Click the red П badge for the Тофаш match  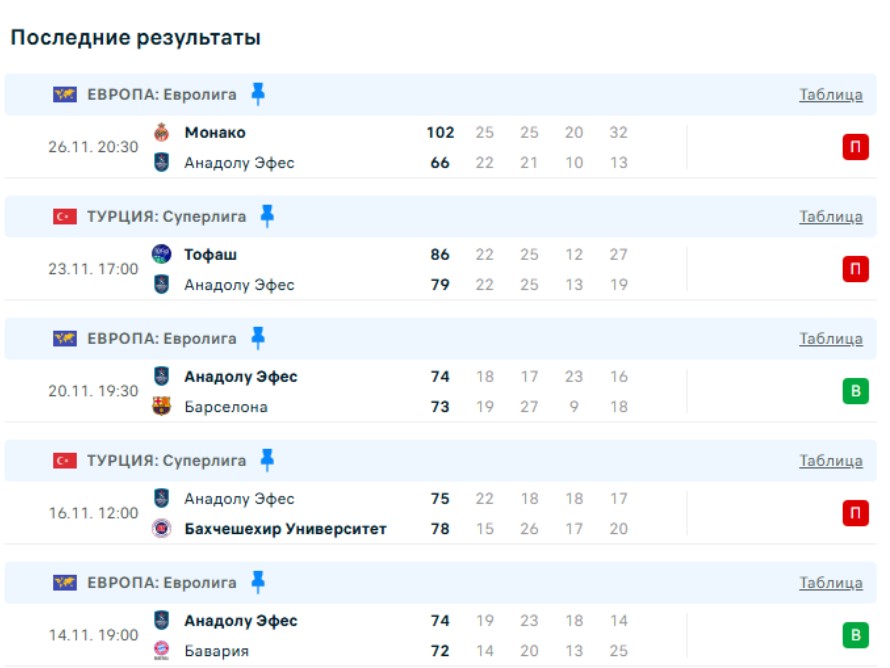click(x=855, y=270)
